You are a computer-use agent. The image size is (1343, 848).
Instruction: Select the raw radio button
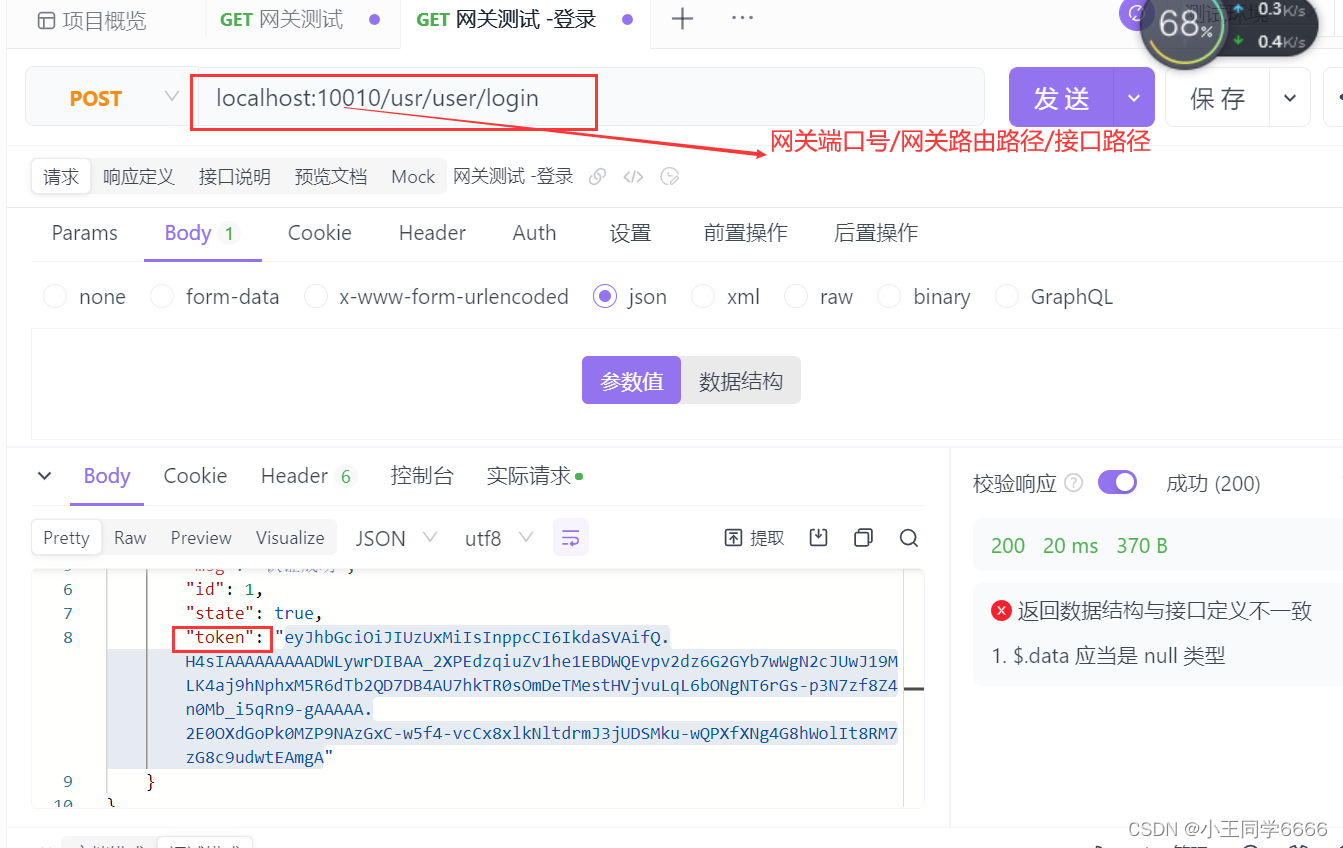tap(796, 296)
